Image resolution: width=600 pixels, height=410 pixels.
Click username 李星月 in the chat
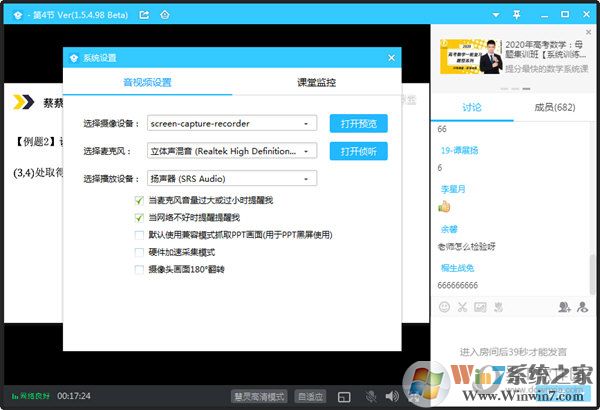coord(453,189)
